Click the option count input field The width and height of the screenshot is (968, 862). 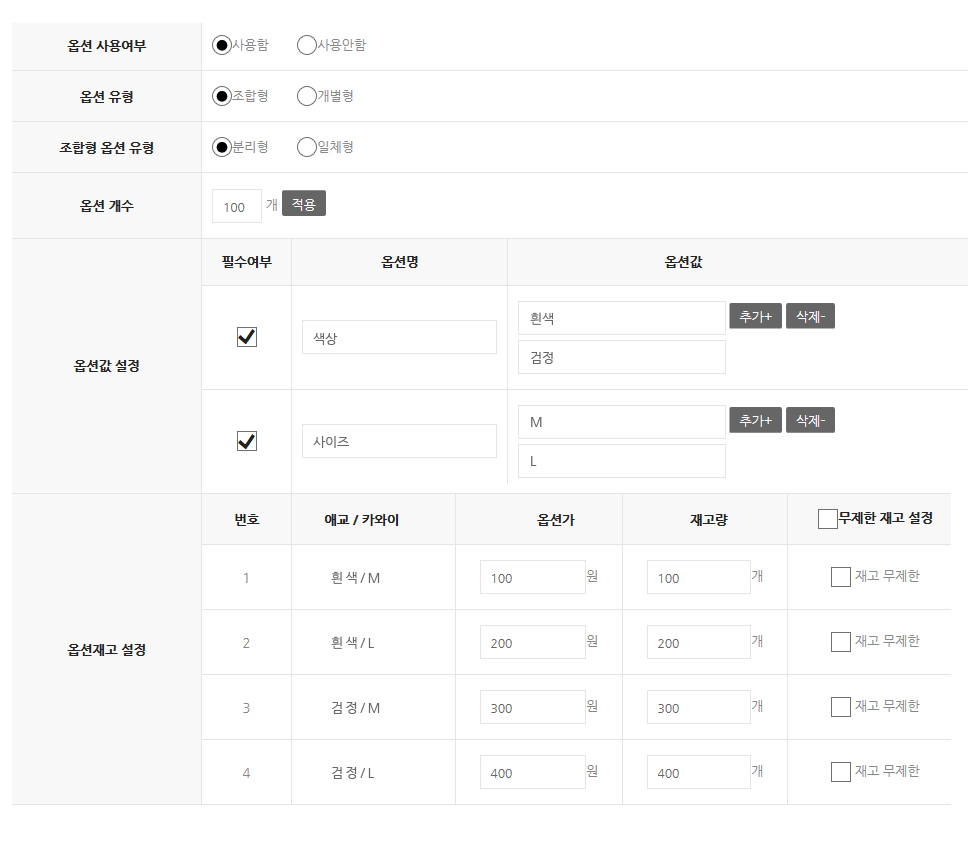(x=236, y=206)
